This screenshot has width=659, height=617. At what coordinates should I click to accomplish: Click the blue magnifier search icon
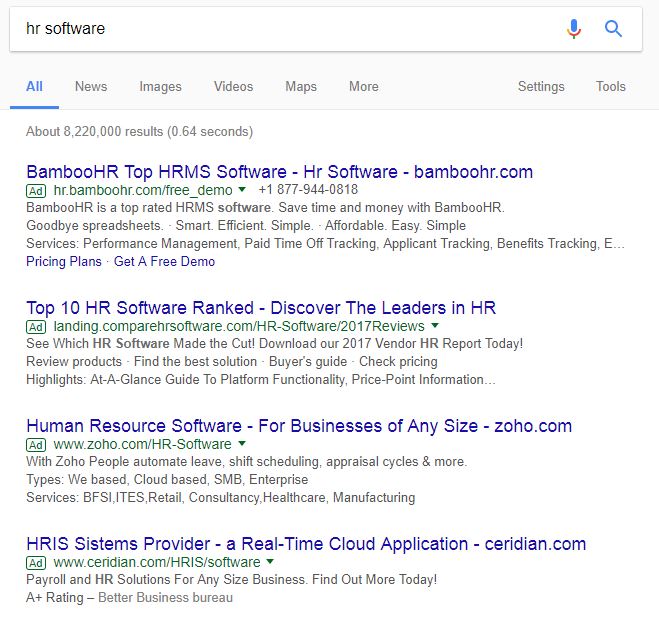coord(613,29)
